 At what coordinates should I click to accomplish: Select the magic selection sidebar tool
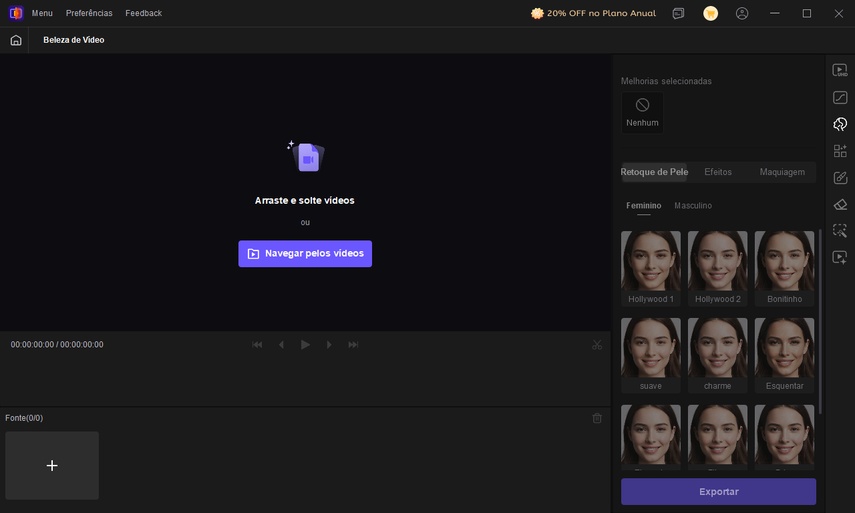click(x=840, y=231)
